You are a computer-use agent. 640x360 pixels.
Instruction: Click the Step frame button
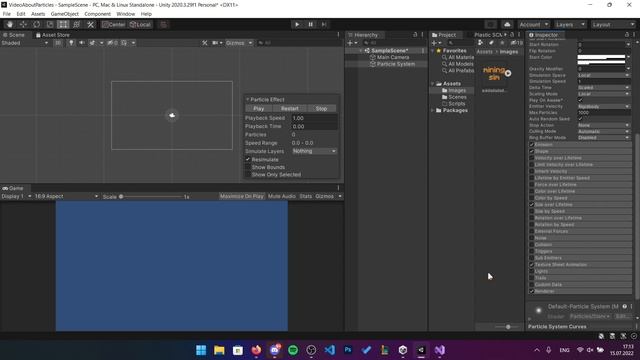pyautogui.click(x=324, y=24)
